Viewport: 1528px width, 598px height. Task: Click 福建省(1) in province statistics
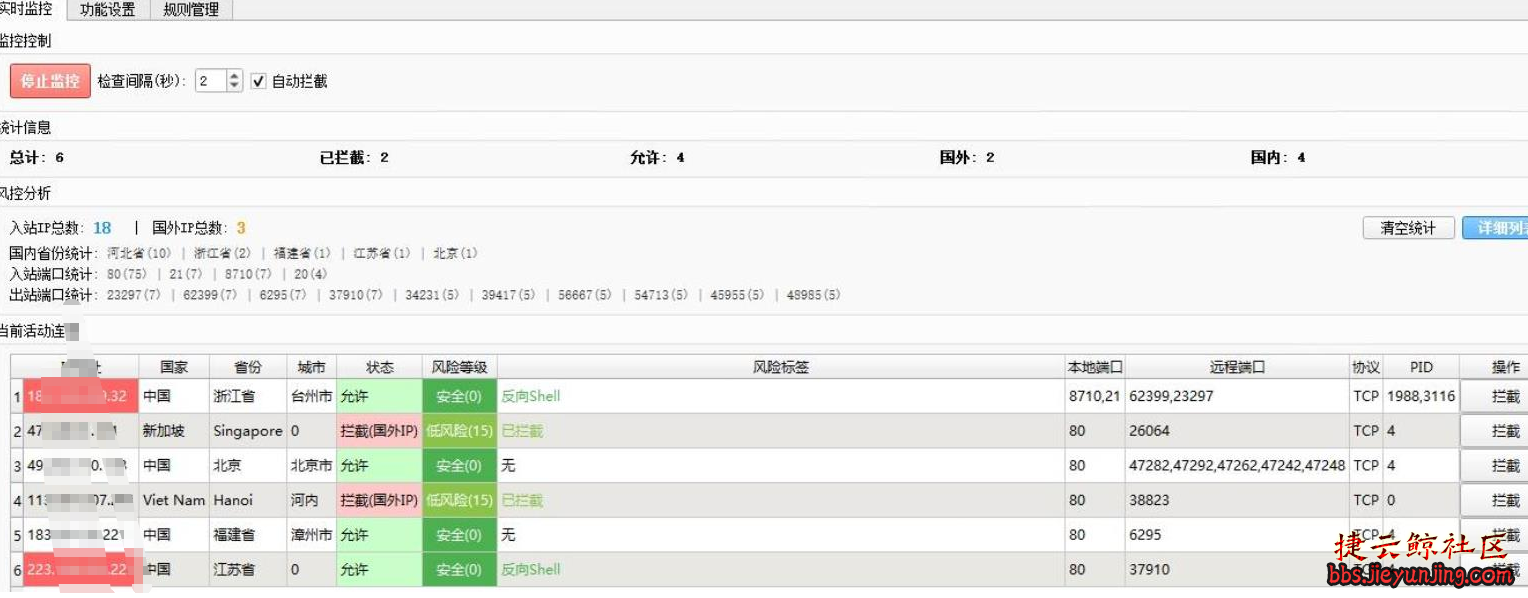point(302,254)
